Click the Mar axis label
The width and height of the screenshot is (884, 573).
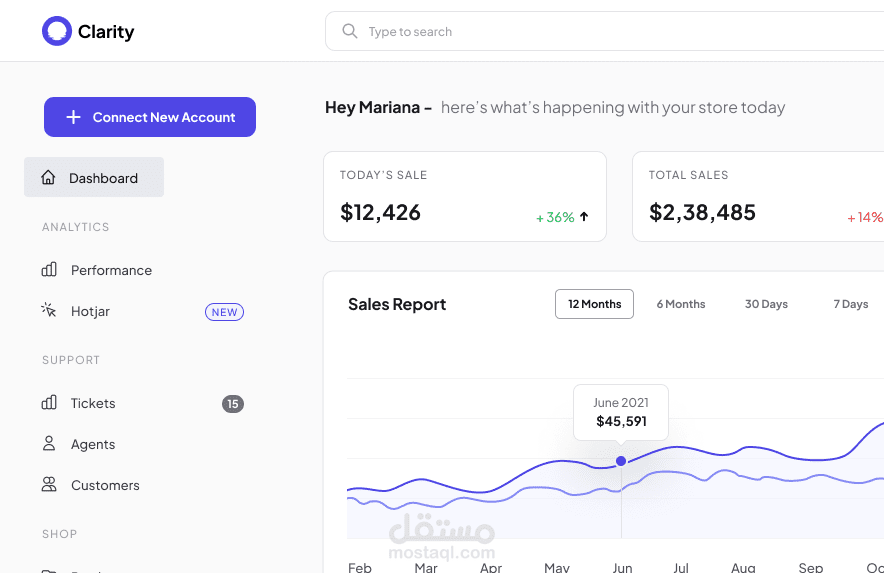426,567
